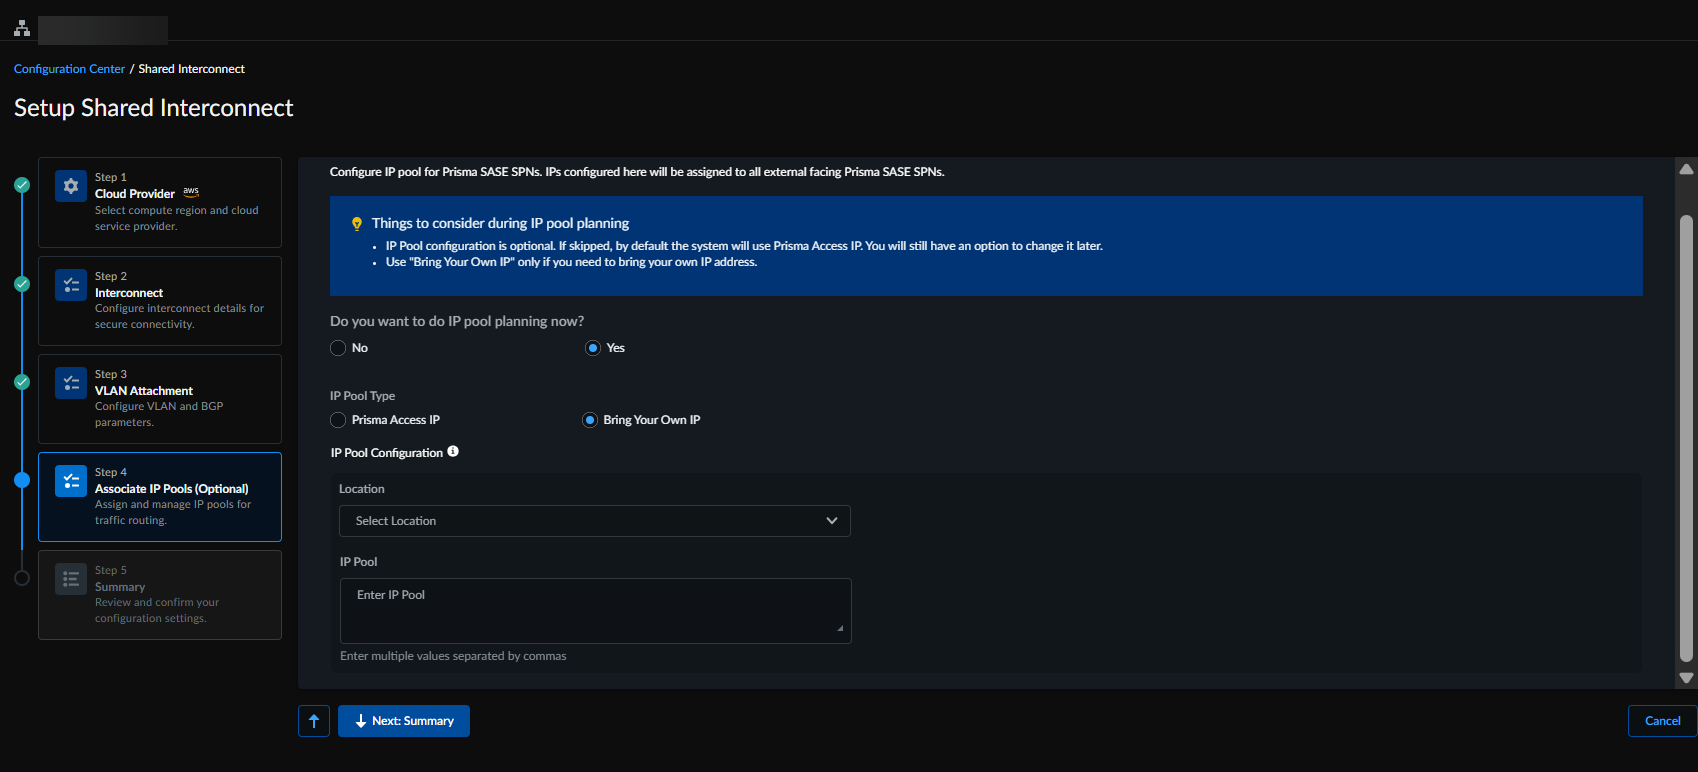The image size is (1698, 772).
Task: Choose Prisma Access IP pool type
Action: click(x=339, y=420)
